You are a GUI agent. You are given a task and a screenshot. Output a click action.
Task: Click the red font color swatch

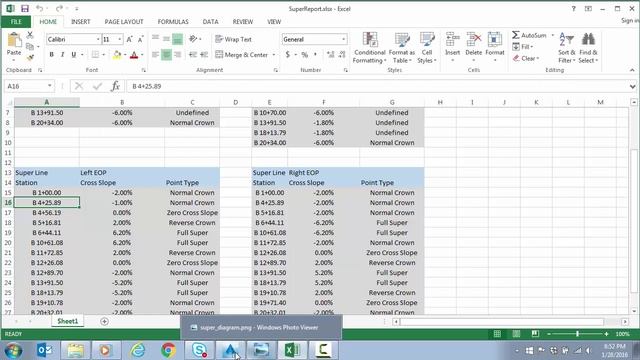point(134,55)
